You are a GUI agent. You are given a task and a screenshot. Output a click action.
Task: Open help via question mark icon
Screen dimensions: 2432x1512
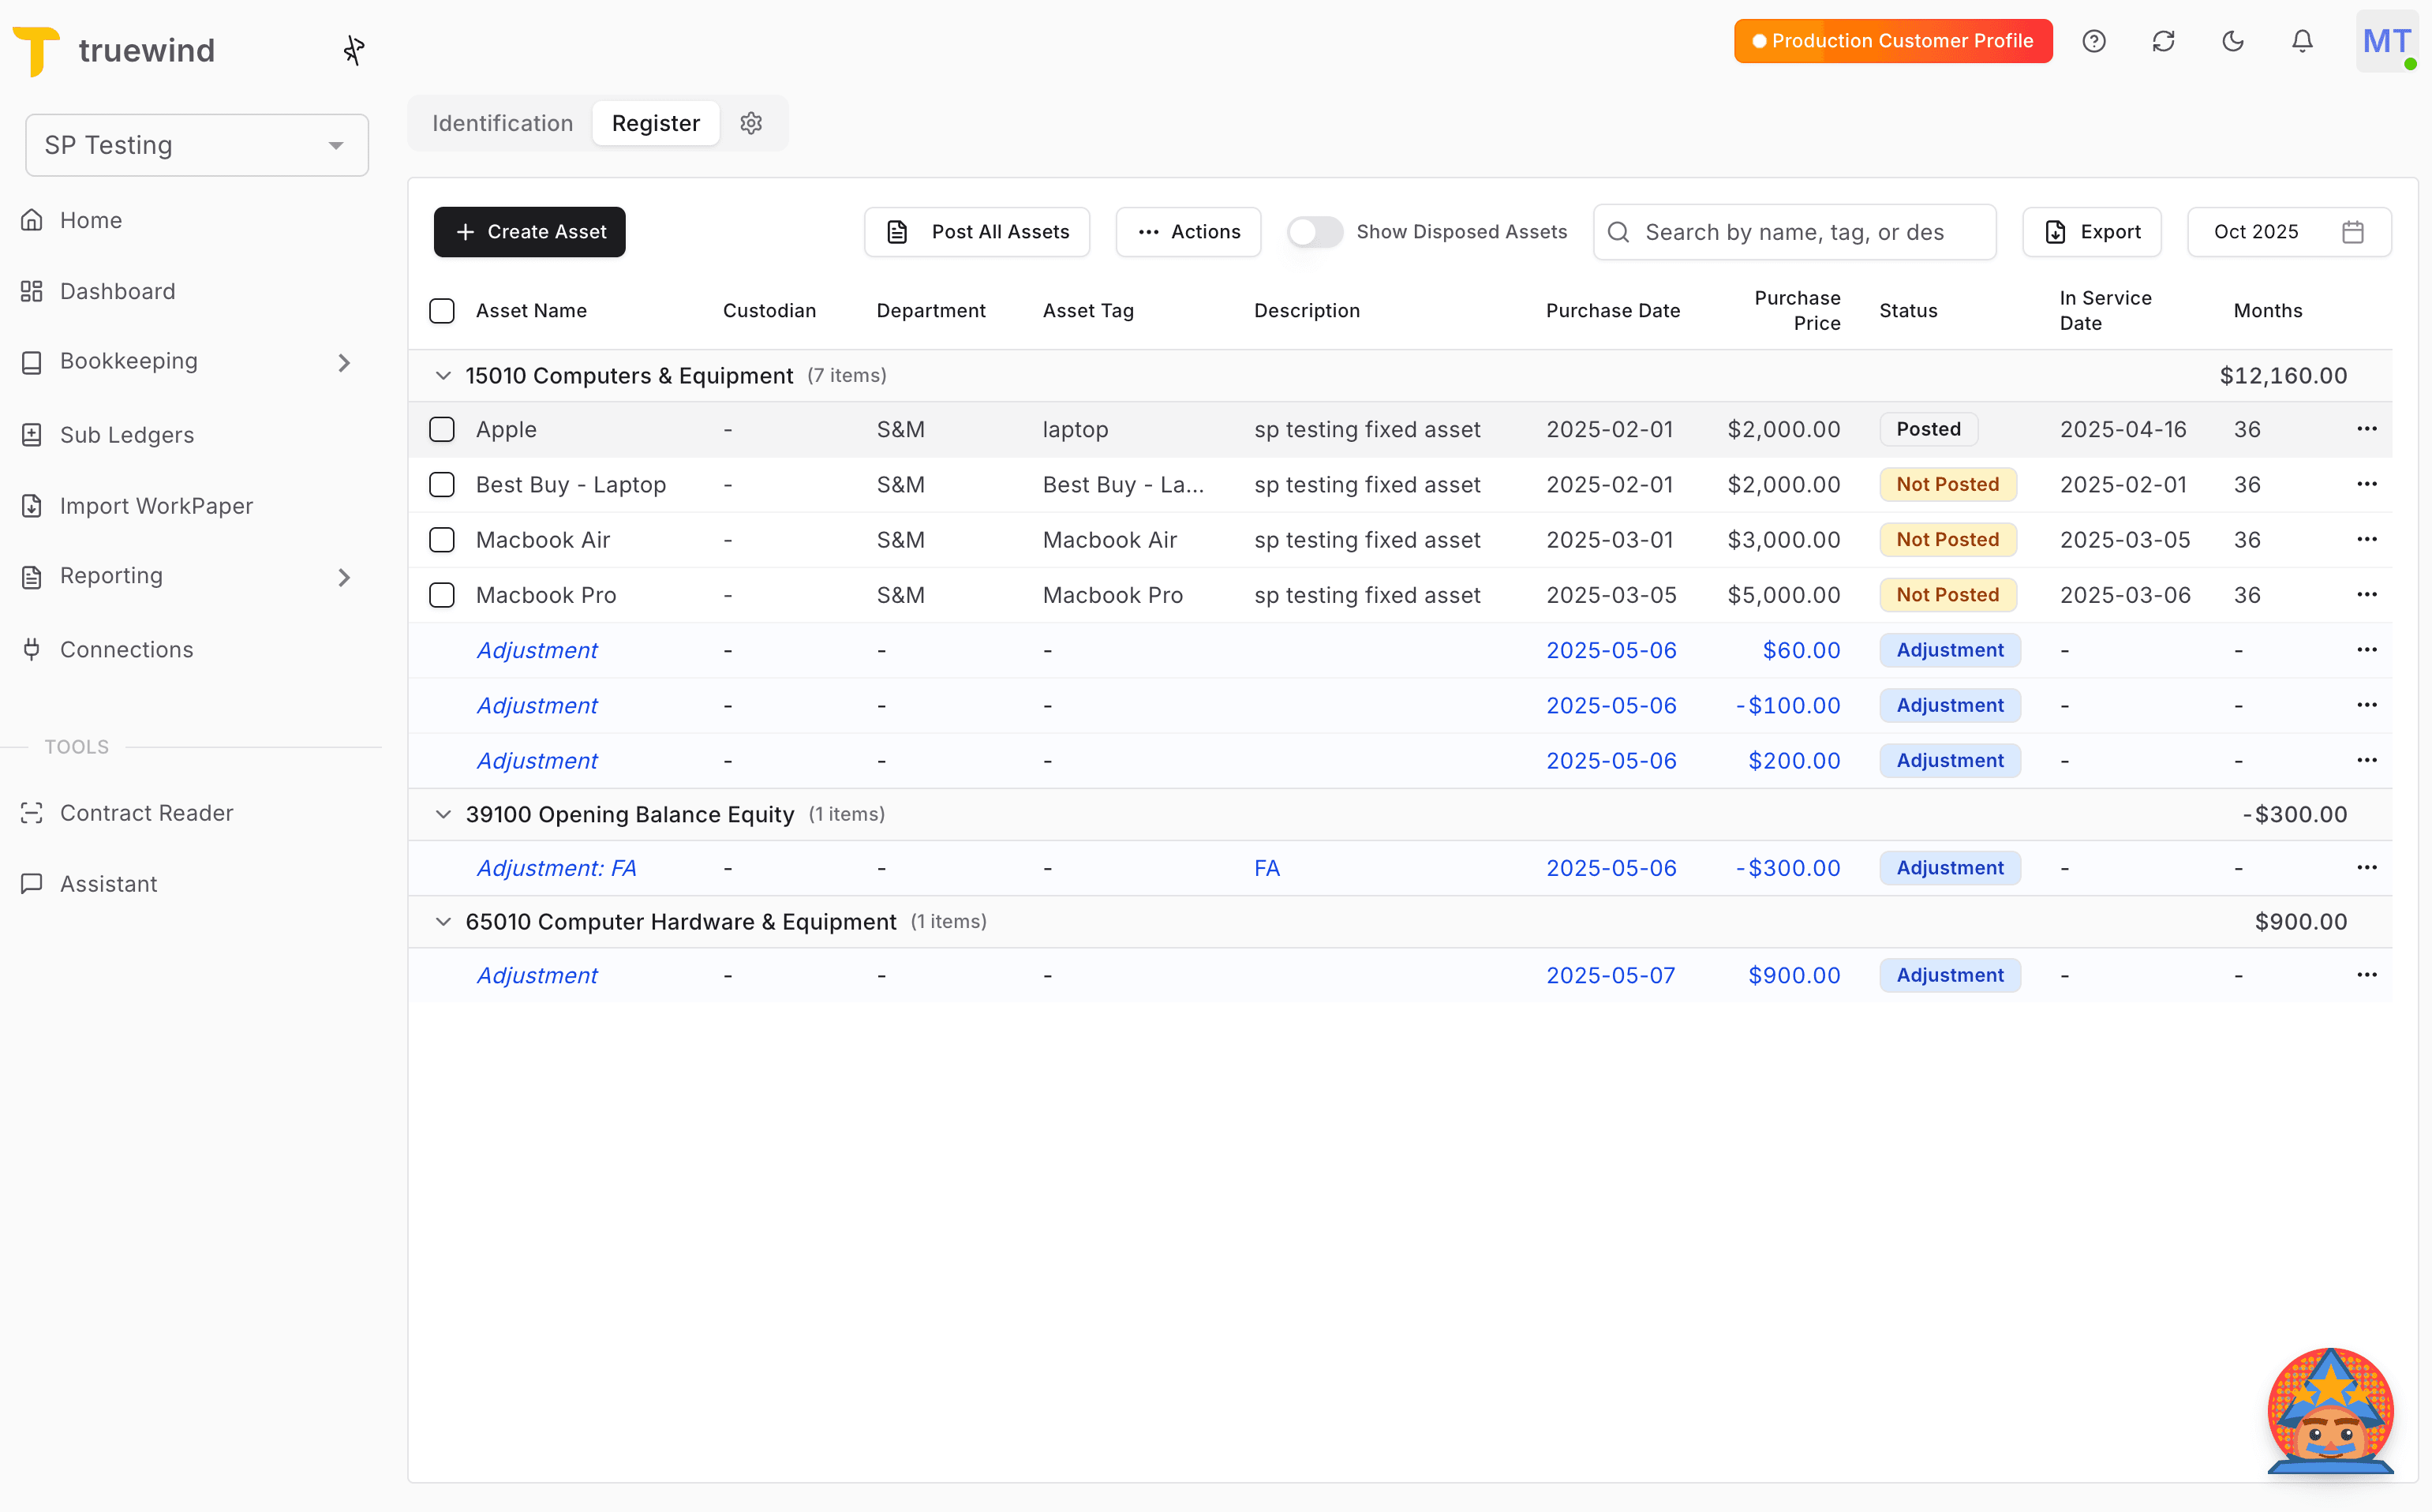[2094, 41]
